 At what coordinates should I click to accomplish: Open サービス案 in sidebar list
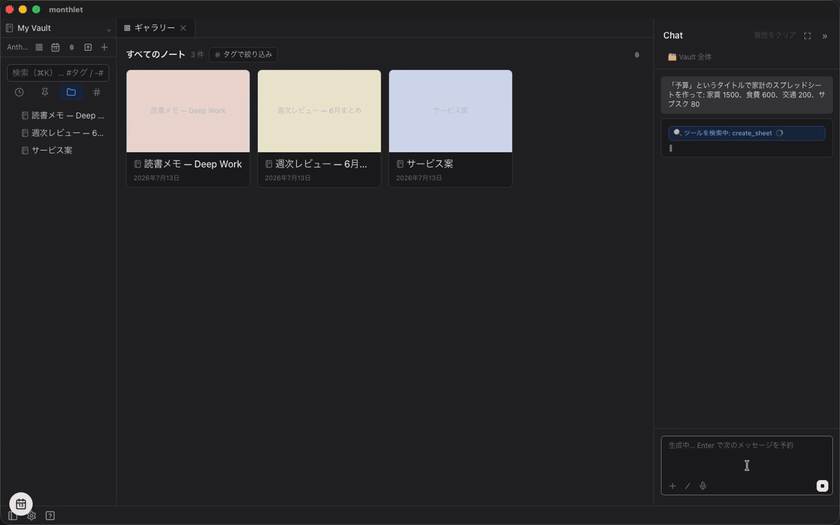(47, 151)
